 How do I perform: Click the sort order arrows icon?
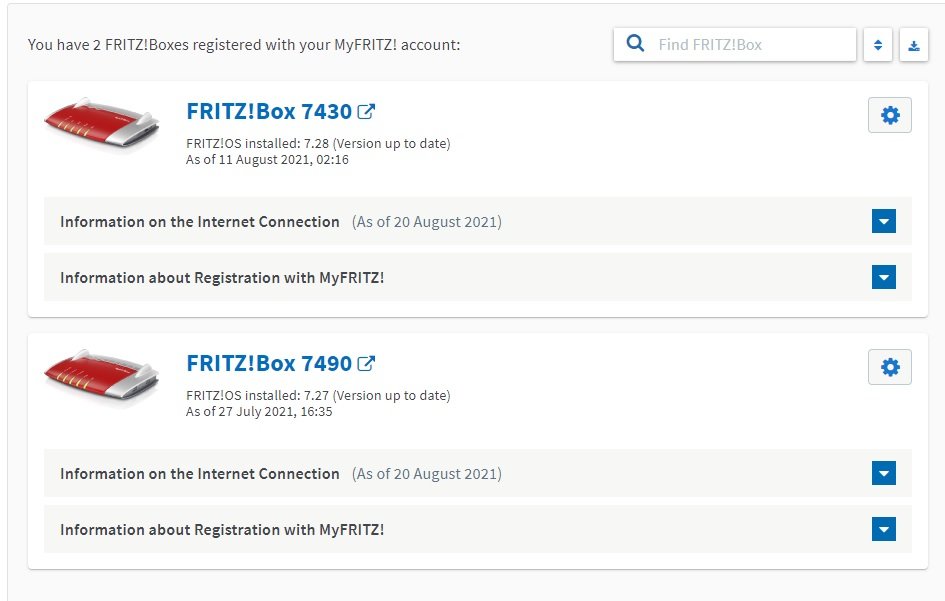coord(878,45)
